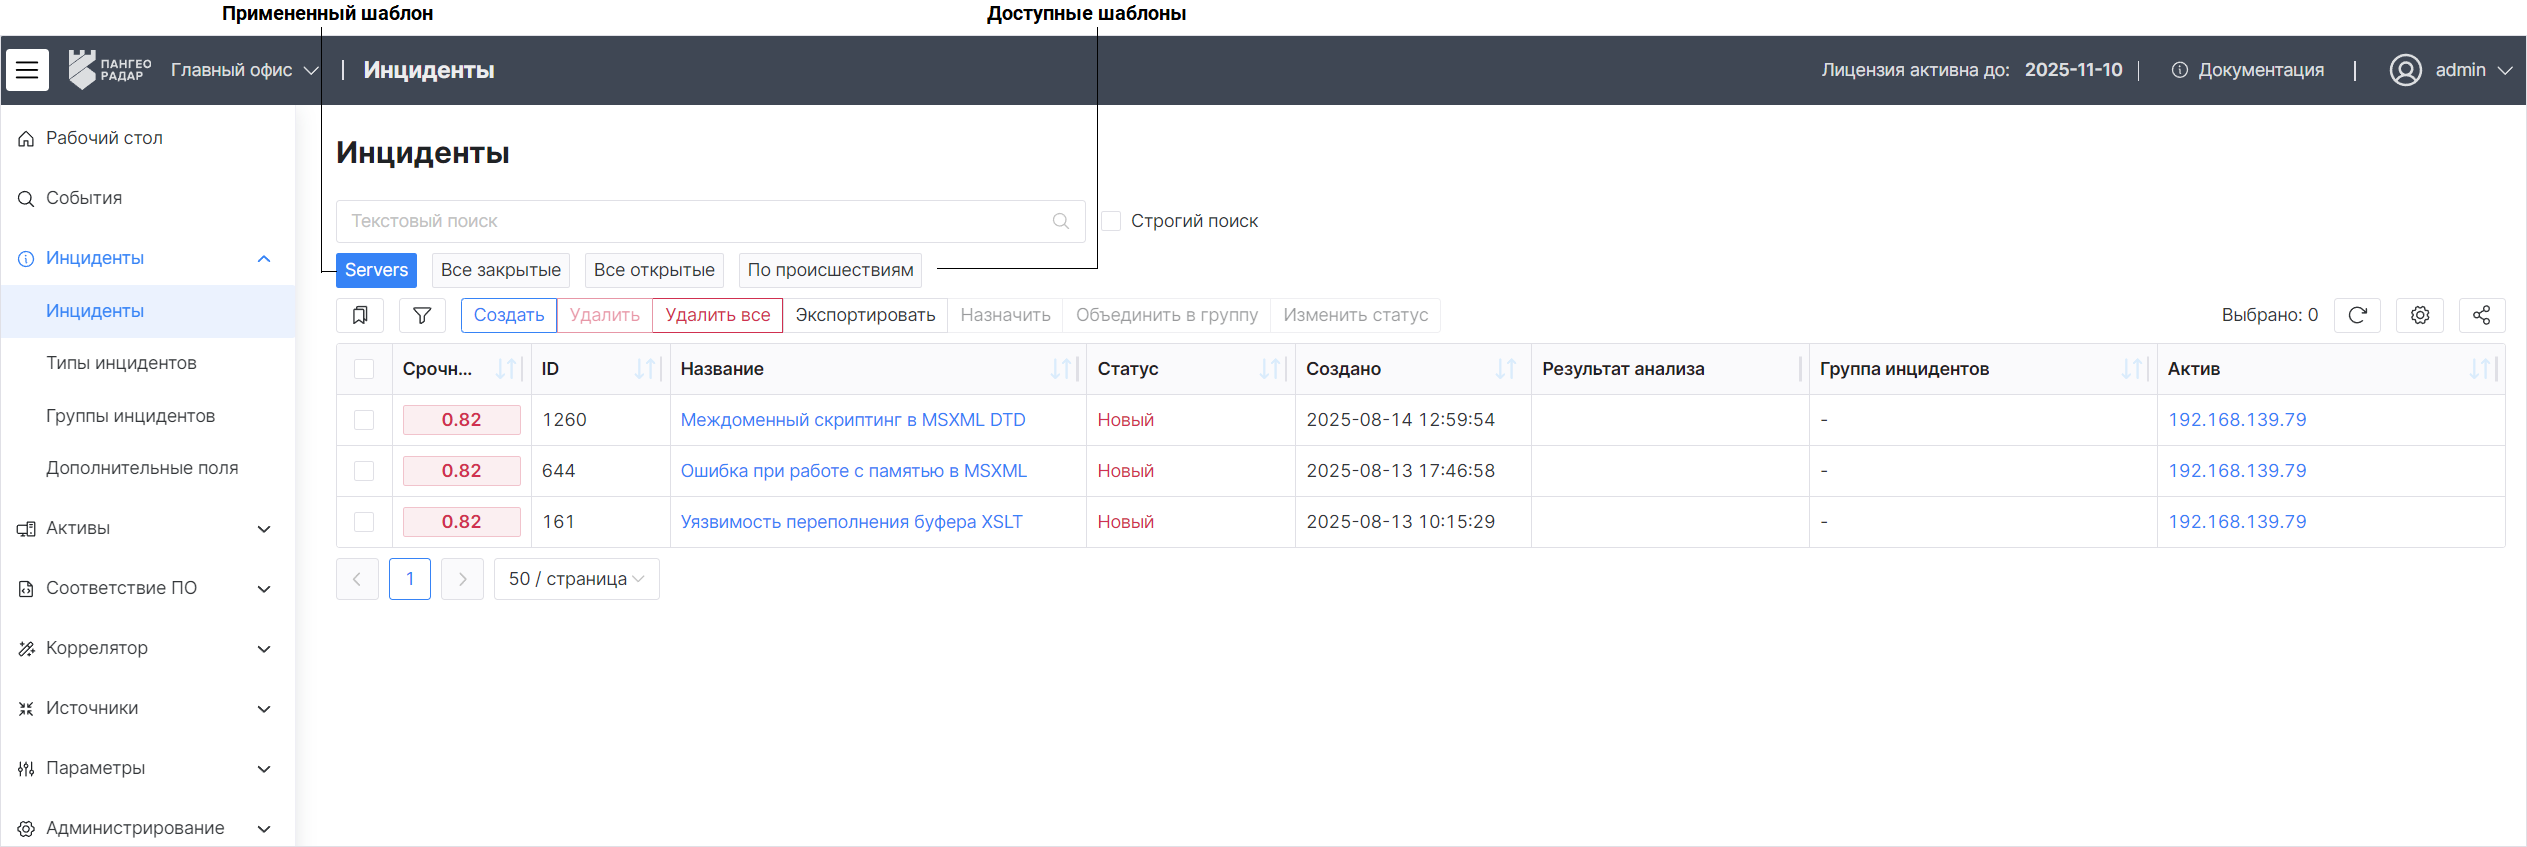Image resolution: width=2527 pixels, height=847 pixels.
Task: Apply the Все закрытые template
Action: [x=500, y=270]
